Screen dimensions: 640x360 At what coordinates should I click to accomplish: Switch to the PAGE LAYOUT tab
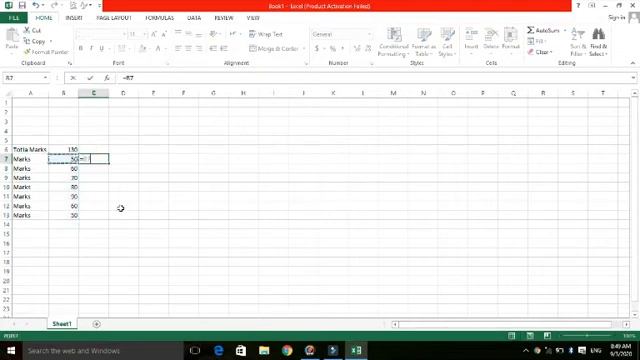pos(113,18)
